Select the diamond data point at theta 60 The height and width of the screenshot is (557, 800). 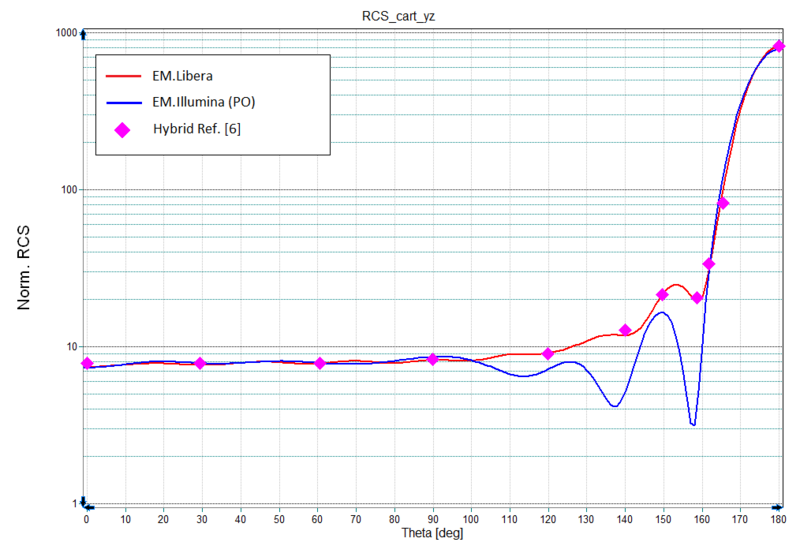[x=320, y=363]
